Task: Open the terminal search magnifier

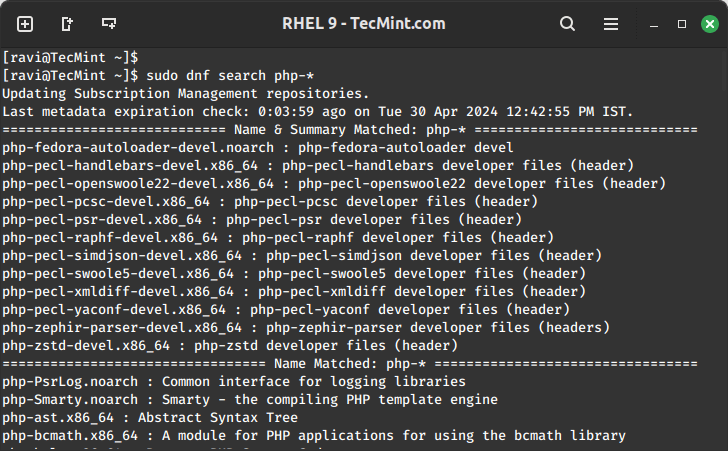Action: tap(567, 23)
